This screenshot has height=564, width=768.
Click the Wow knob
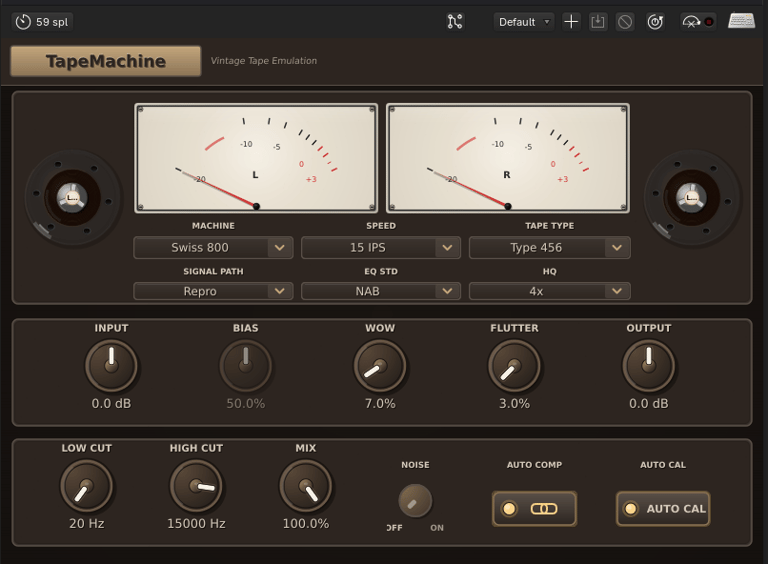coord(380,366)
